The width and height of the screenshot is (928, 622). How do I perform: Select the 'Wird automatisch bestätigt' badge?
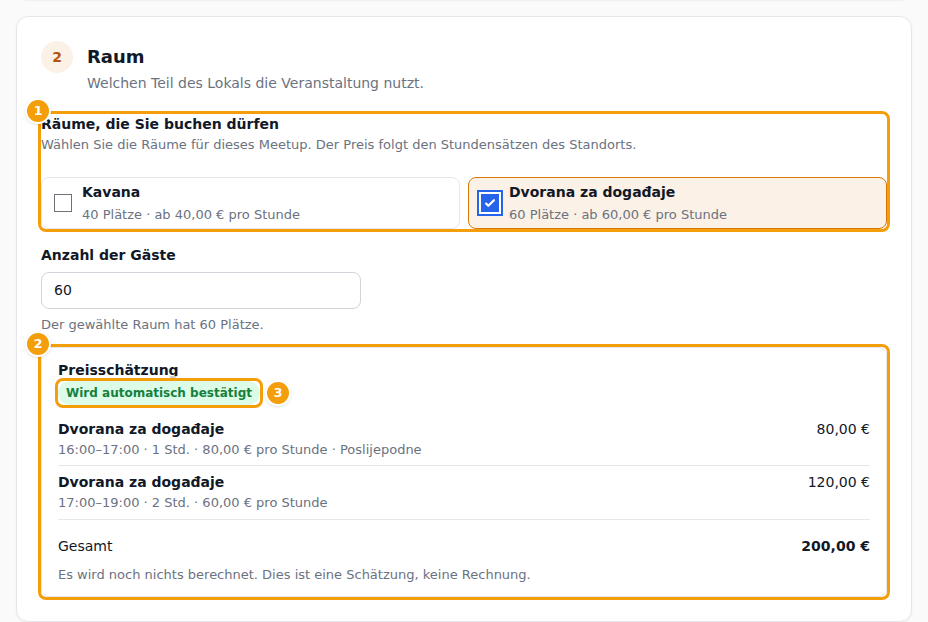[x=159, y=393]
